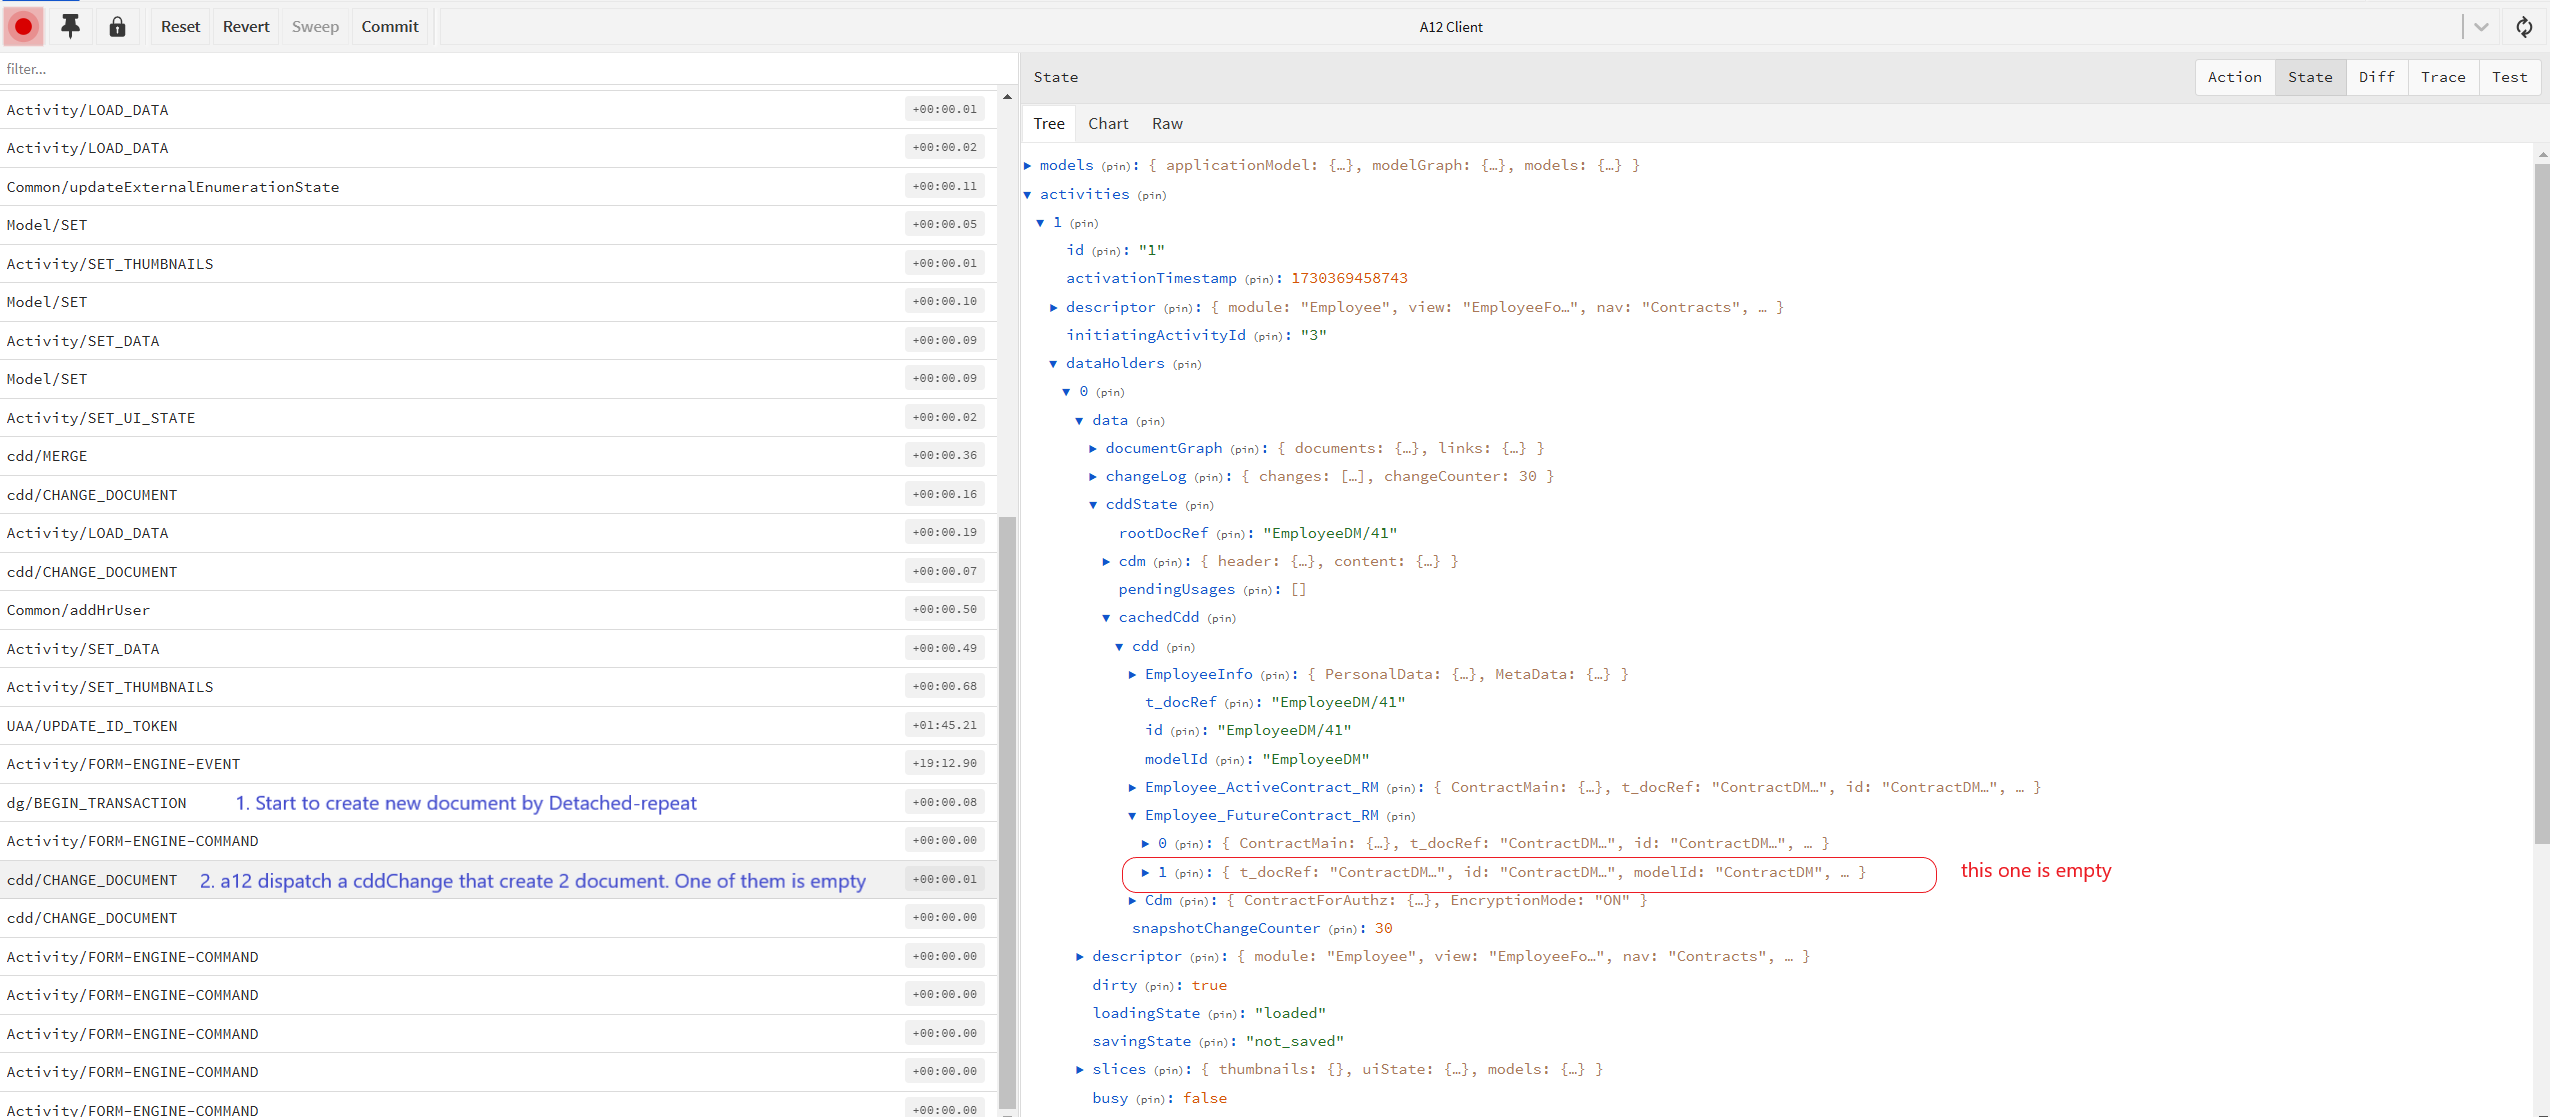This screenshot has width=2550, height=1117.
Task: Toggle the pin icon in toolbar
Action: point(70,27)
